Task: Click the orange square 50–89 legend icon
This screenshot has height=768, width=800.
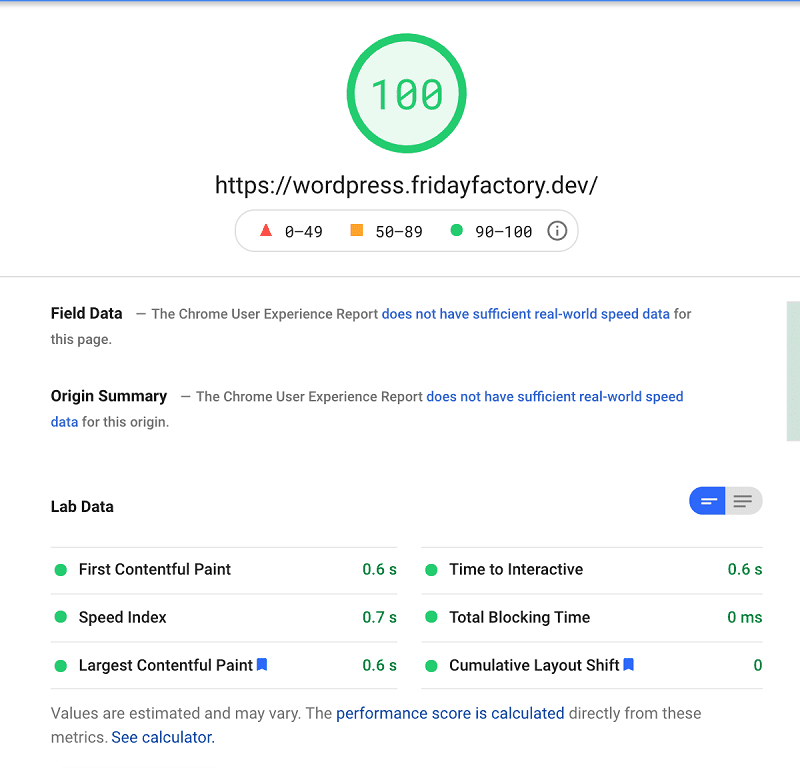Action: (x=357, y=230)
